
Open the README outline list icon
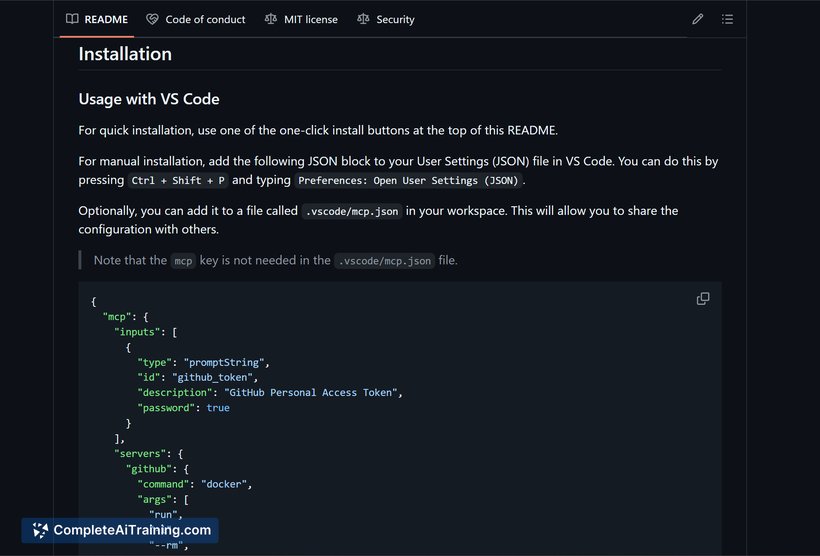pyautogui.click(x=727, y=19)
